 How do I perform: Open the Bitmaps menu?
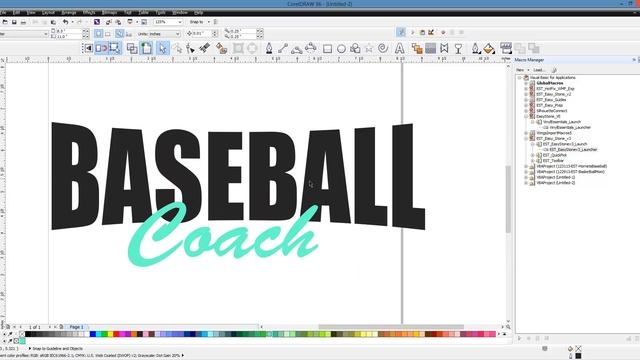[109, 13]
